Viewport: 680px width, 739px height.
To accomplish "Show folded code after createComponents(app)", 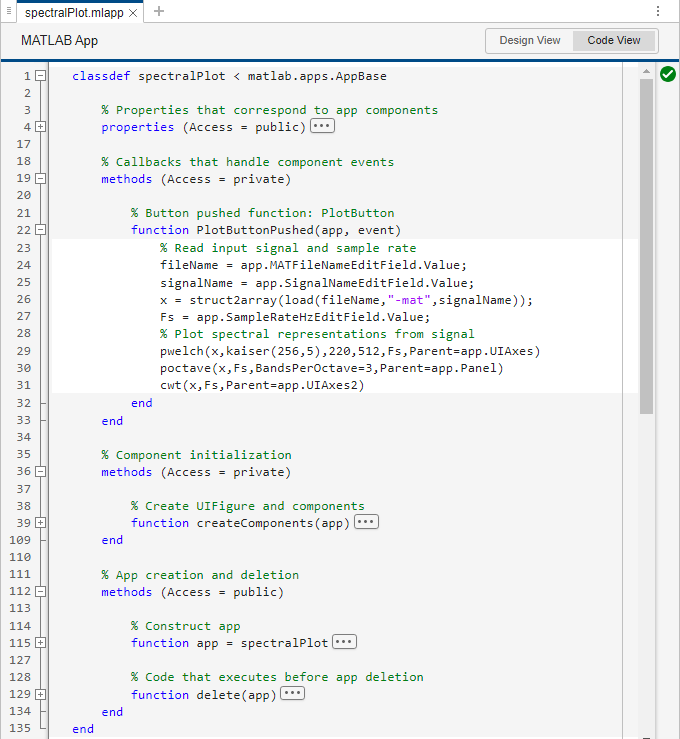I will pos(366,522).
